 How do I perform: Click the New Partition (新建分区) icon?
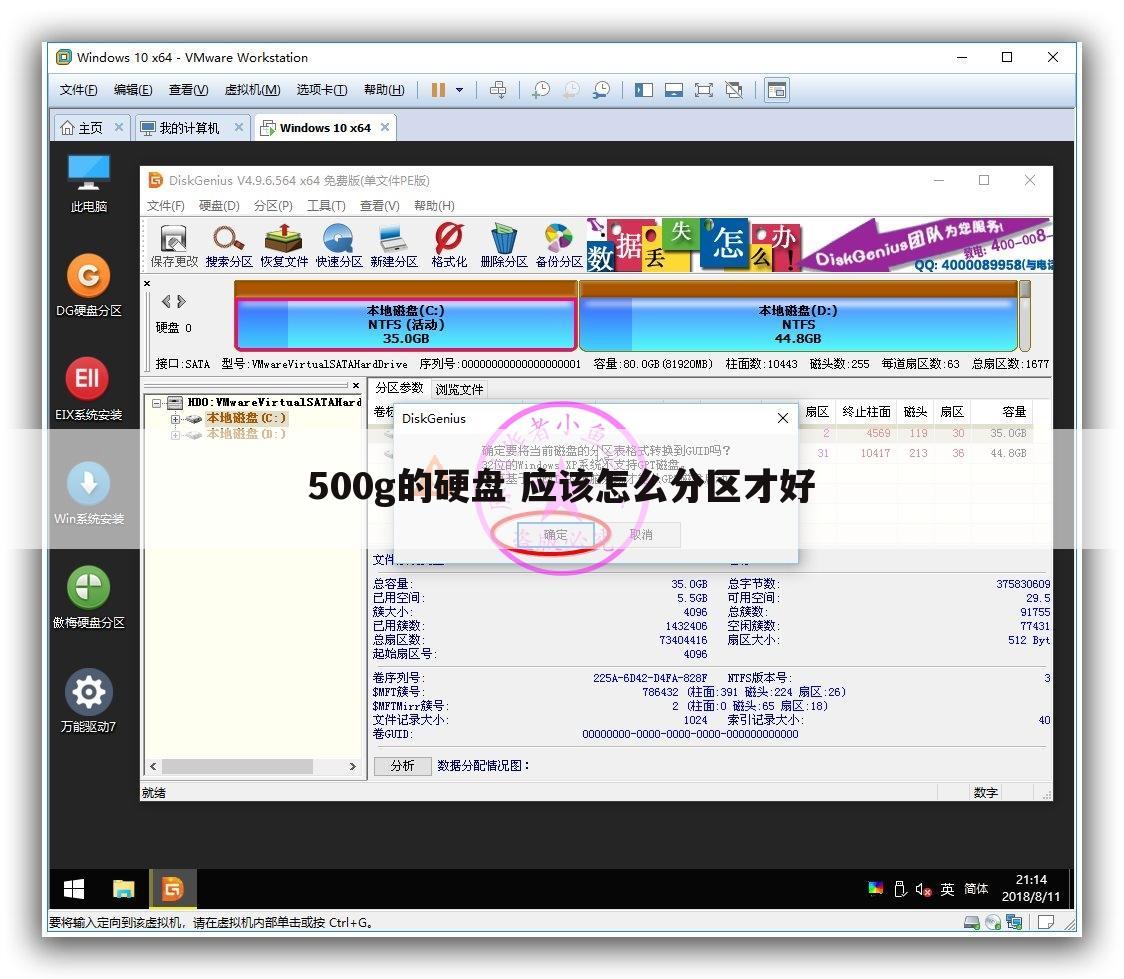tap(394, 247)
